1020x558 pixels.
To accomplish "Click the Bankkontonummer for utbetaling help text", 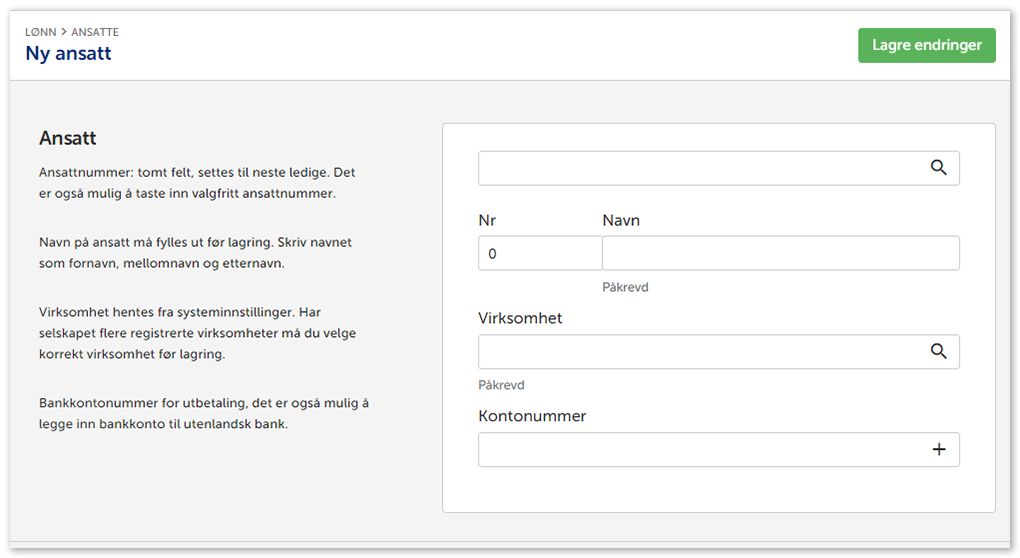I will click(x=204, y=413).
